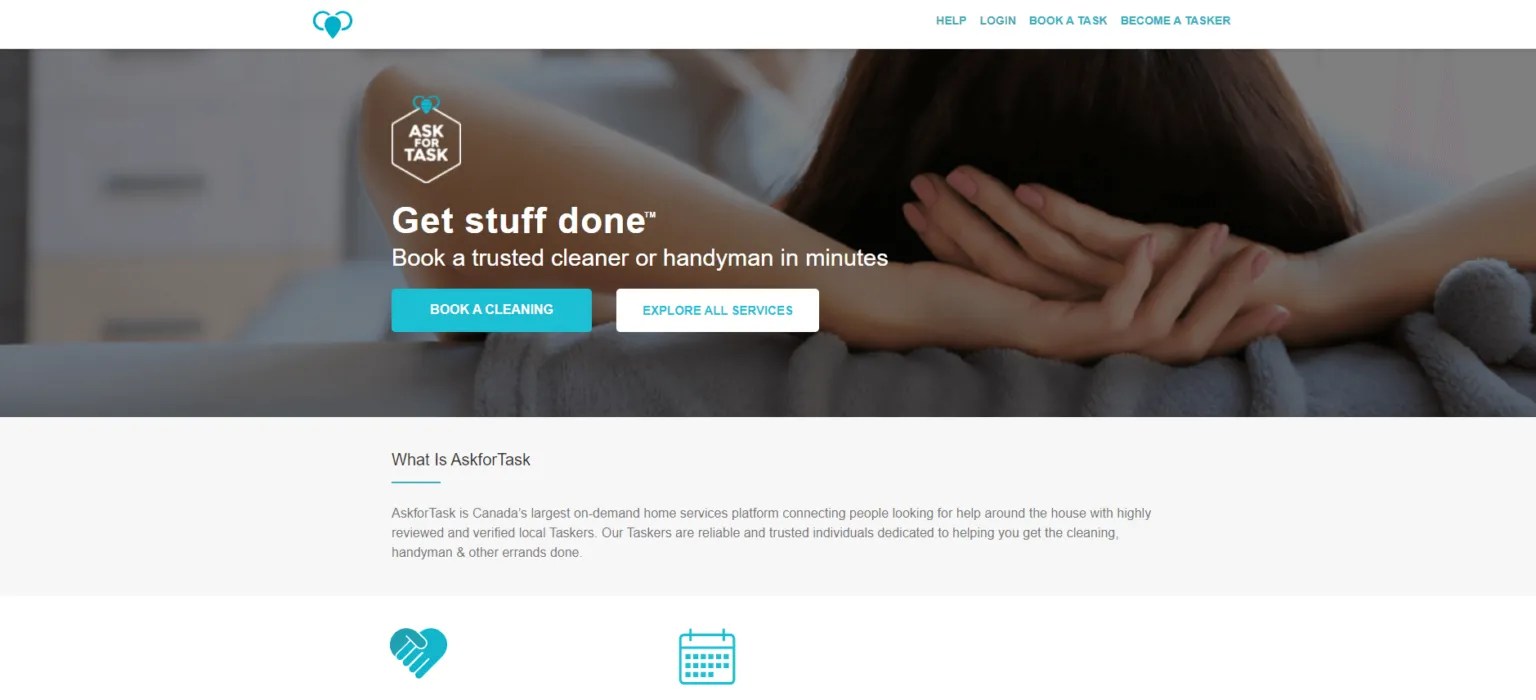Click the teal underline below What Is AskforTask
Screen dimensions: 1536x700
416,482
